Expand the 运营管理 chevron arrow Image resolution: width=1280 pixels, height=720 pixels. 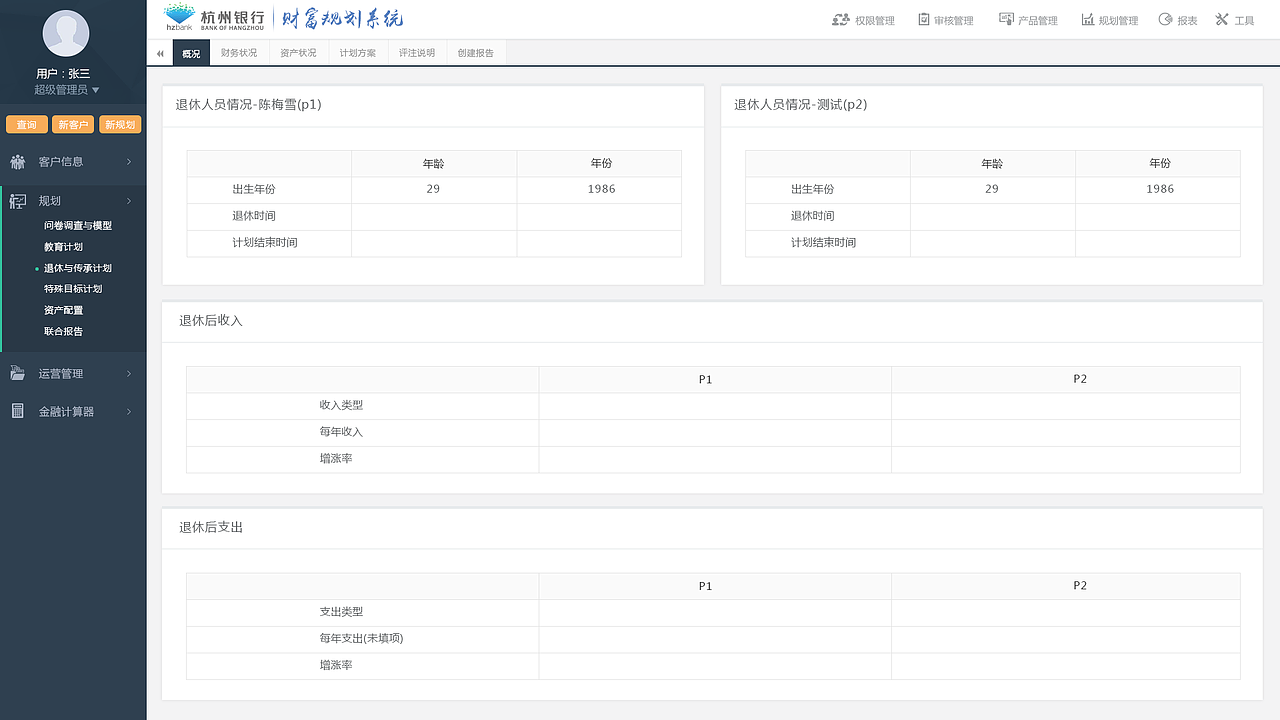(129, 374)
